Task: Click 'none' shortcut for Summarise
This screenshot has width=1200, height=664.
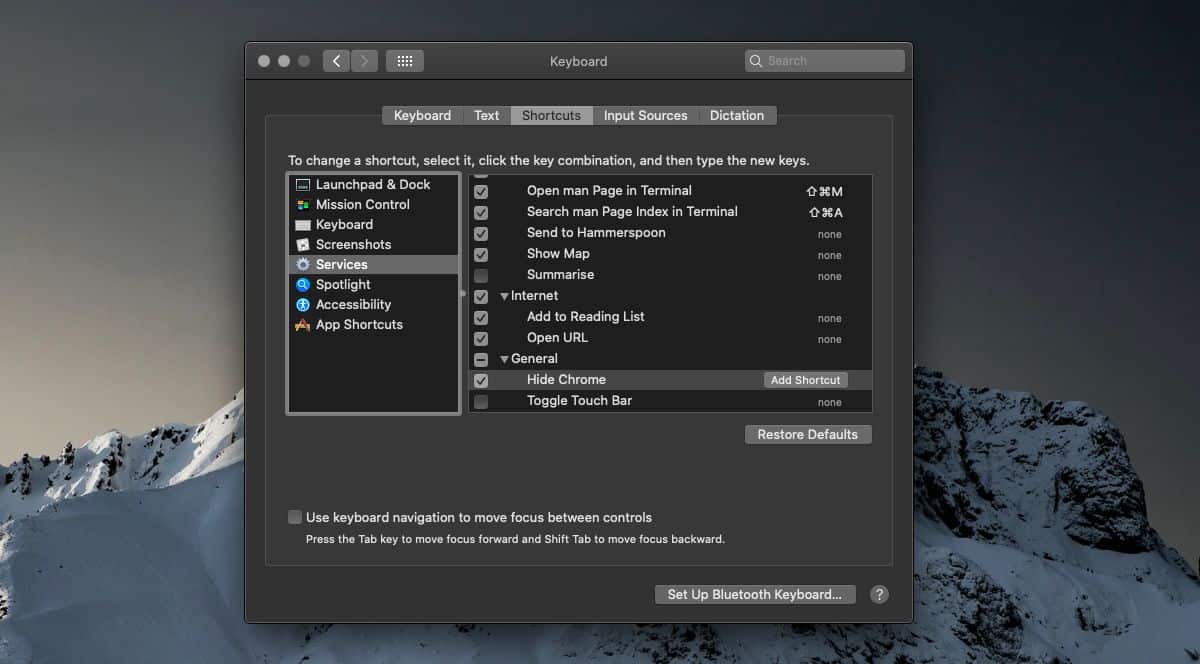Action: click(830, 276)
